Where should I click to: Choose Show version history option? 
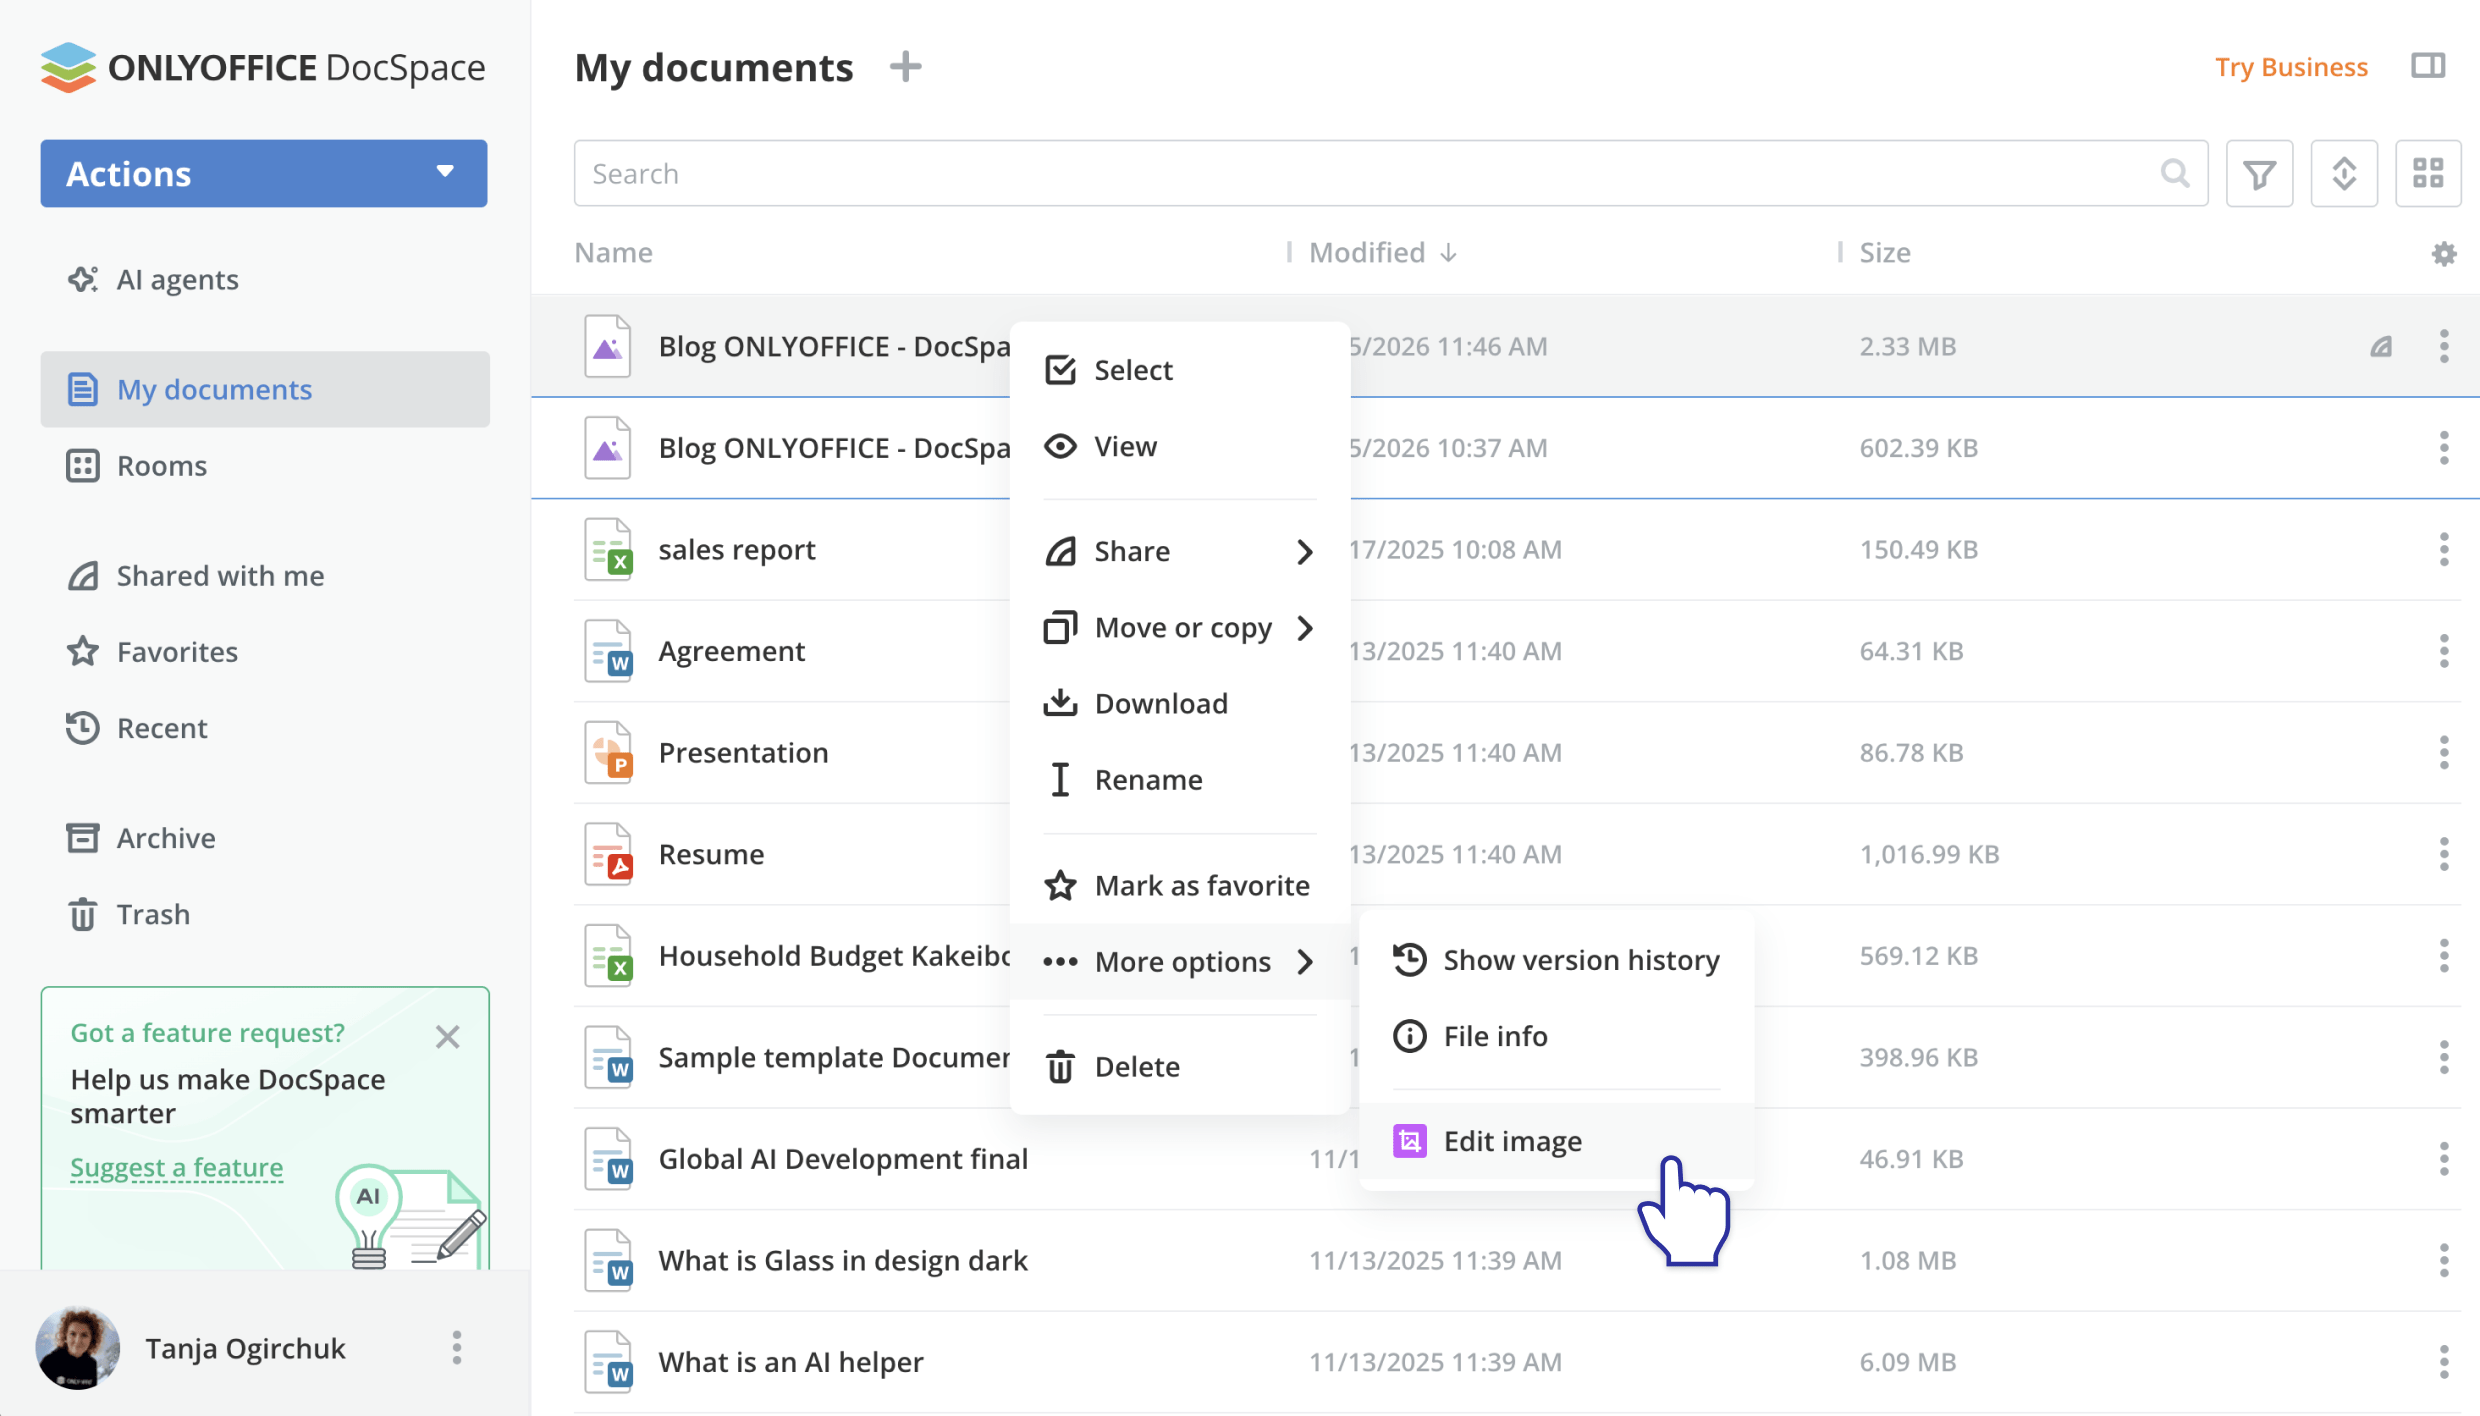(x=1580, y=960)
